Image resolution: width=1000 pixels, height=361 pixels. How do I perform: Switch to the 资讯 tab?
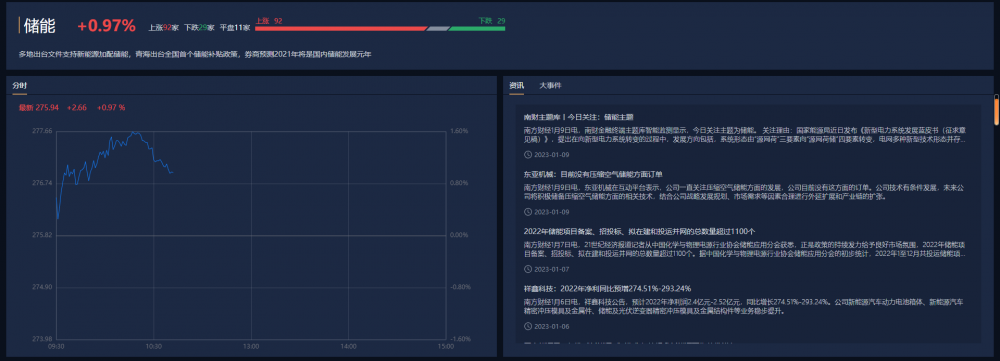pos(517,85)
